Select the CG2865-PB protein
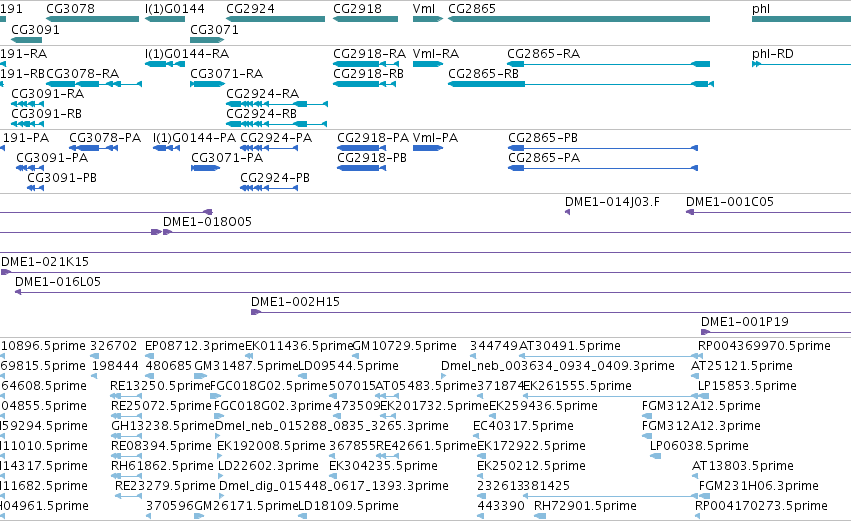Screen dimensions: 851x521 click(x=602, y=148)
